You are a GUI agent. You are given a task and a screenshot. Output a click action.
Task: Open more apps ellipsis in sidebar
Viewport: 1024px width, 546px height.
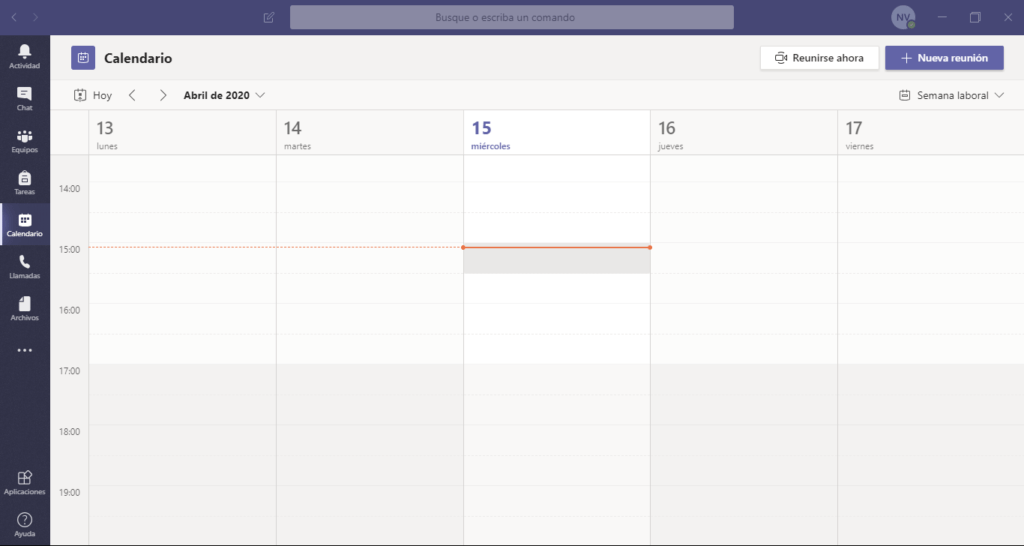coord(24,351)
